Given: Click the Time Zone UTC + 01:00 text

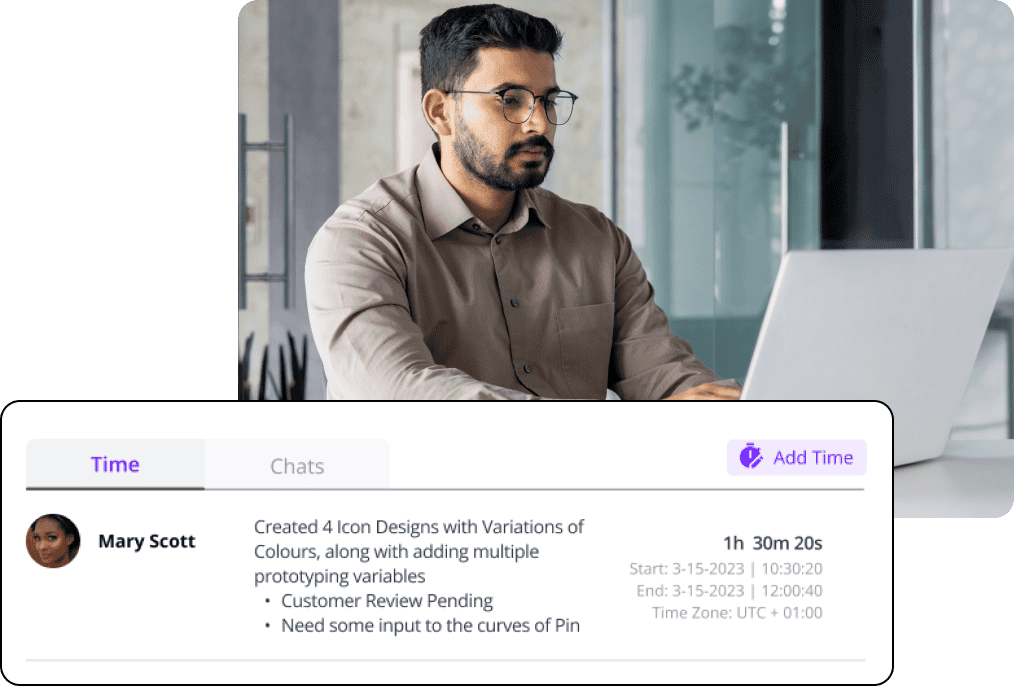Looking at the screenshot, I should [737, 613].
